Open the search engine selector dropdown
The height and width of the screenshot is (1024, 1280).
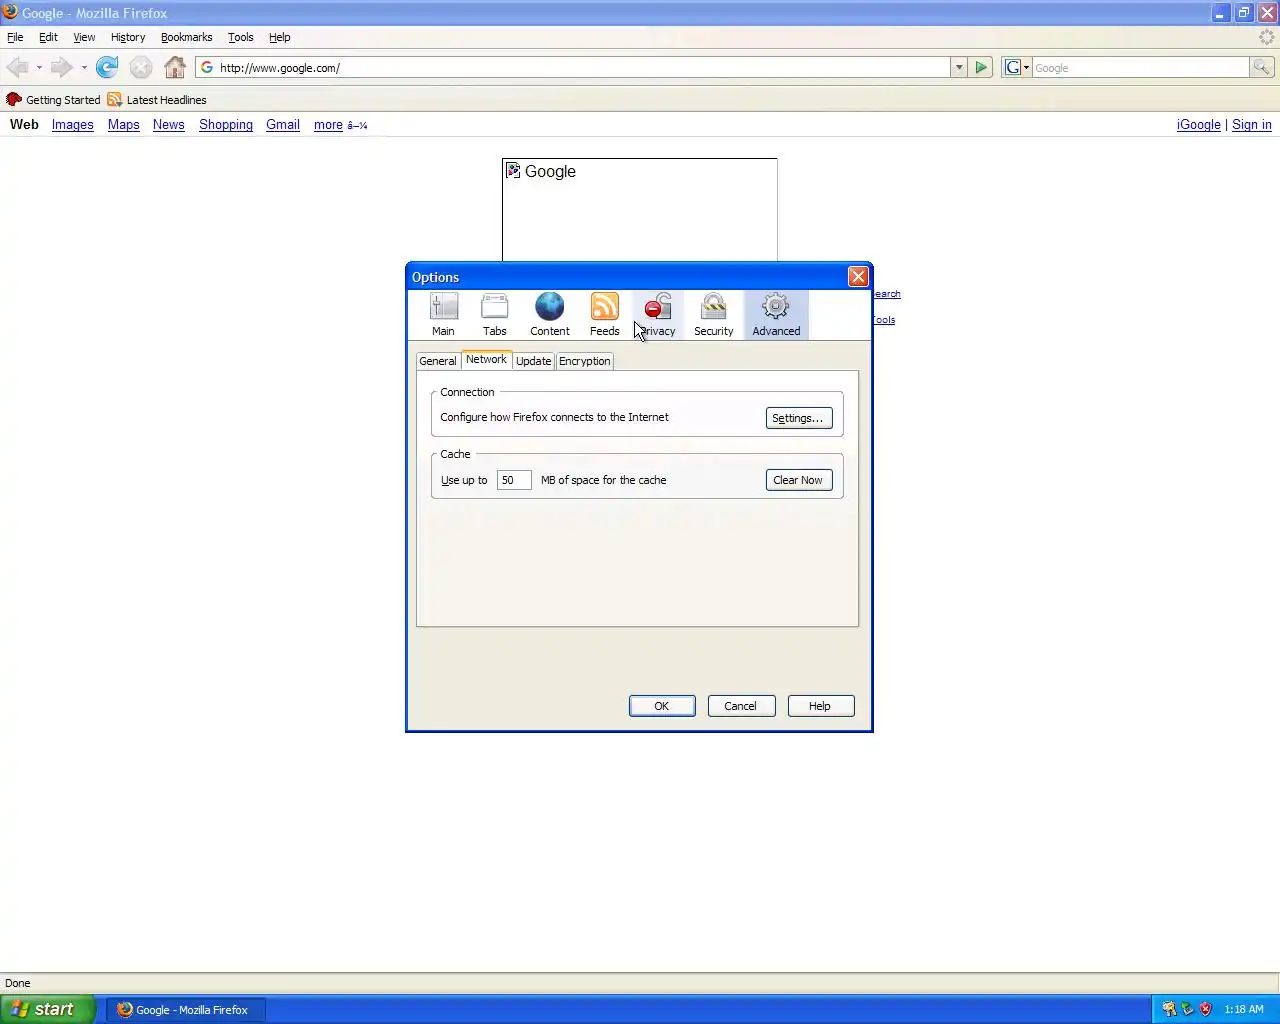[x=1017, y=67]
